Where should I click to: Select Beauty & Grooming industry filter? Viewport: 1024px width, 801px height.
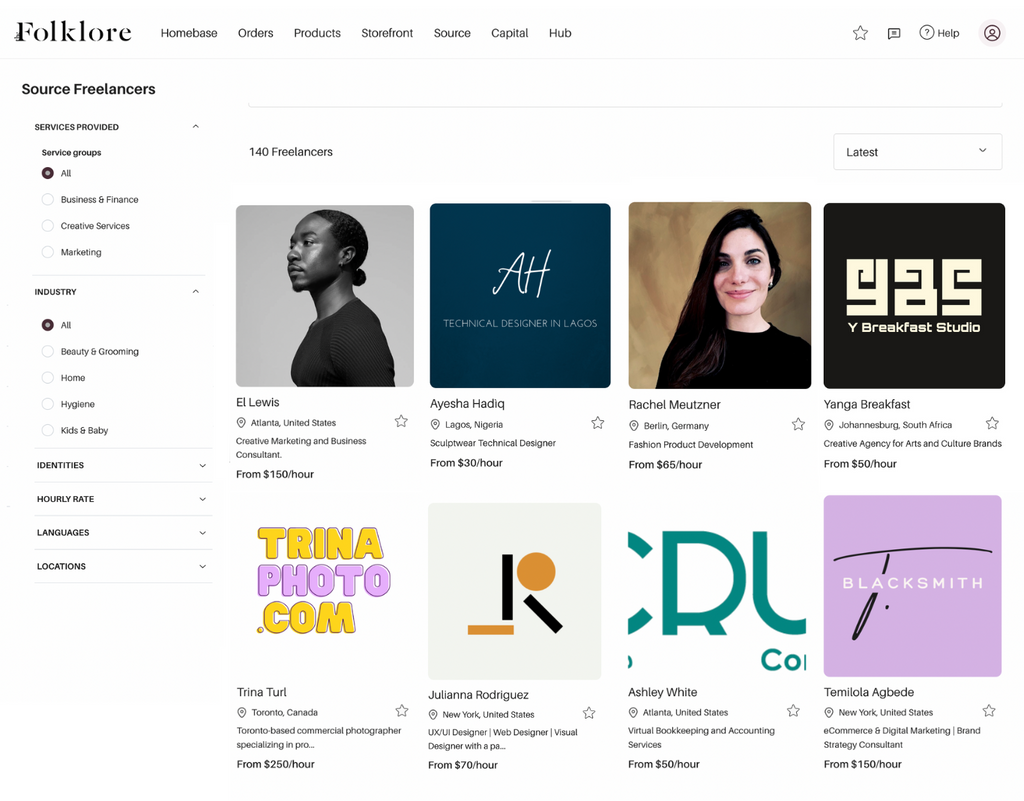click(x=48, y=352)
